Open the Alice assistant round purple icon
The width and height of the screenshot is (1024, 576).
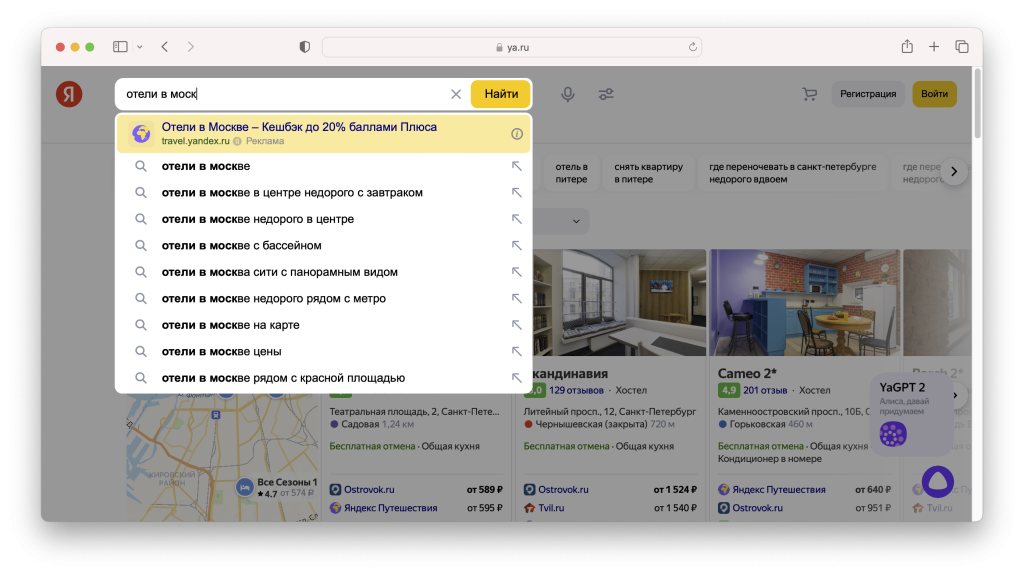(938, 481)
